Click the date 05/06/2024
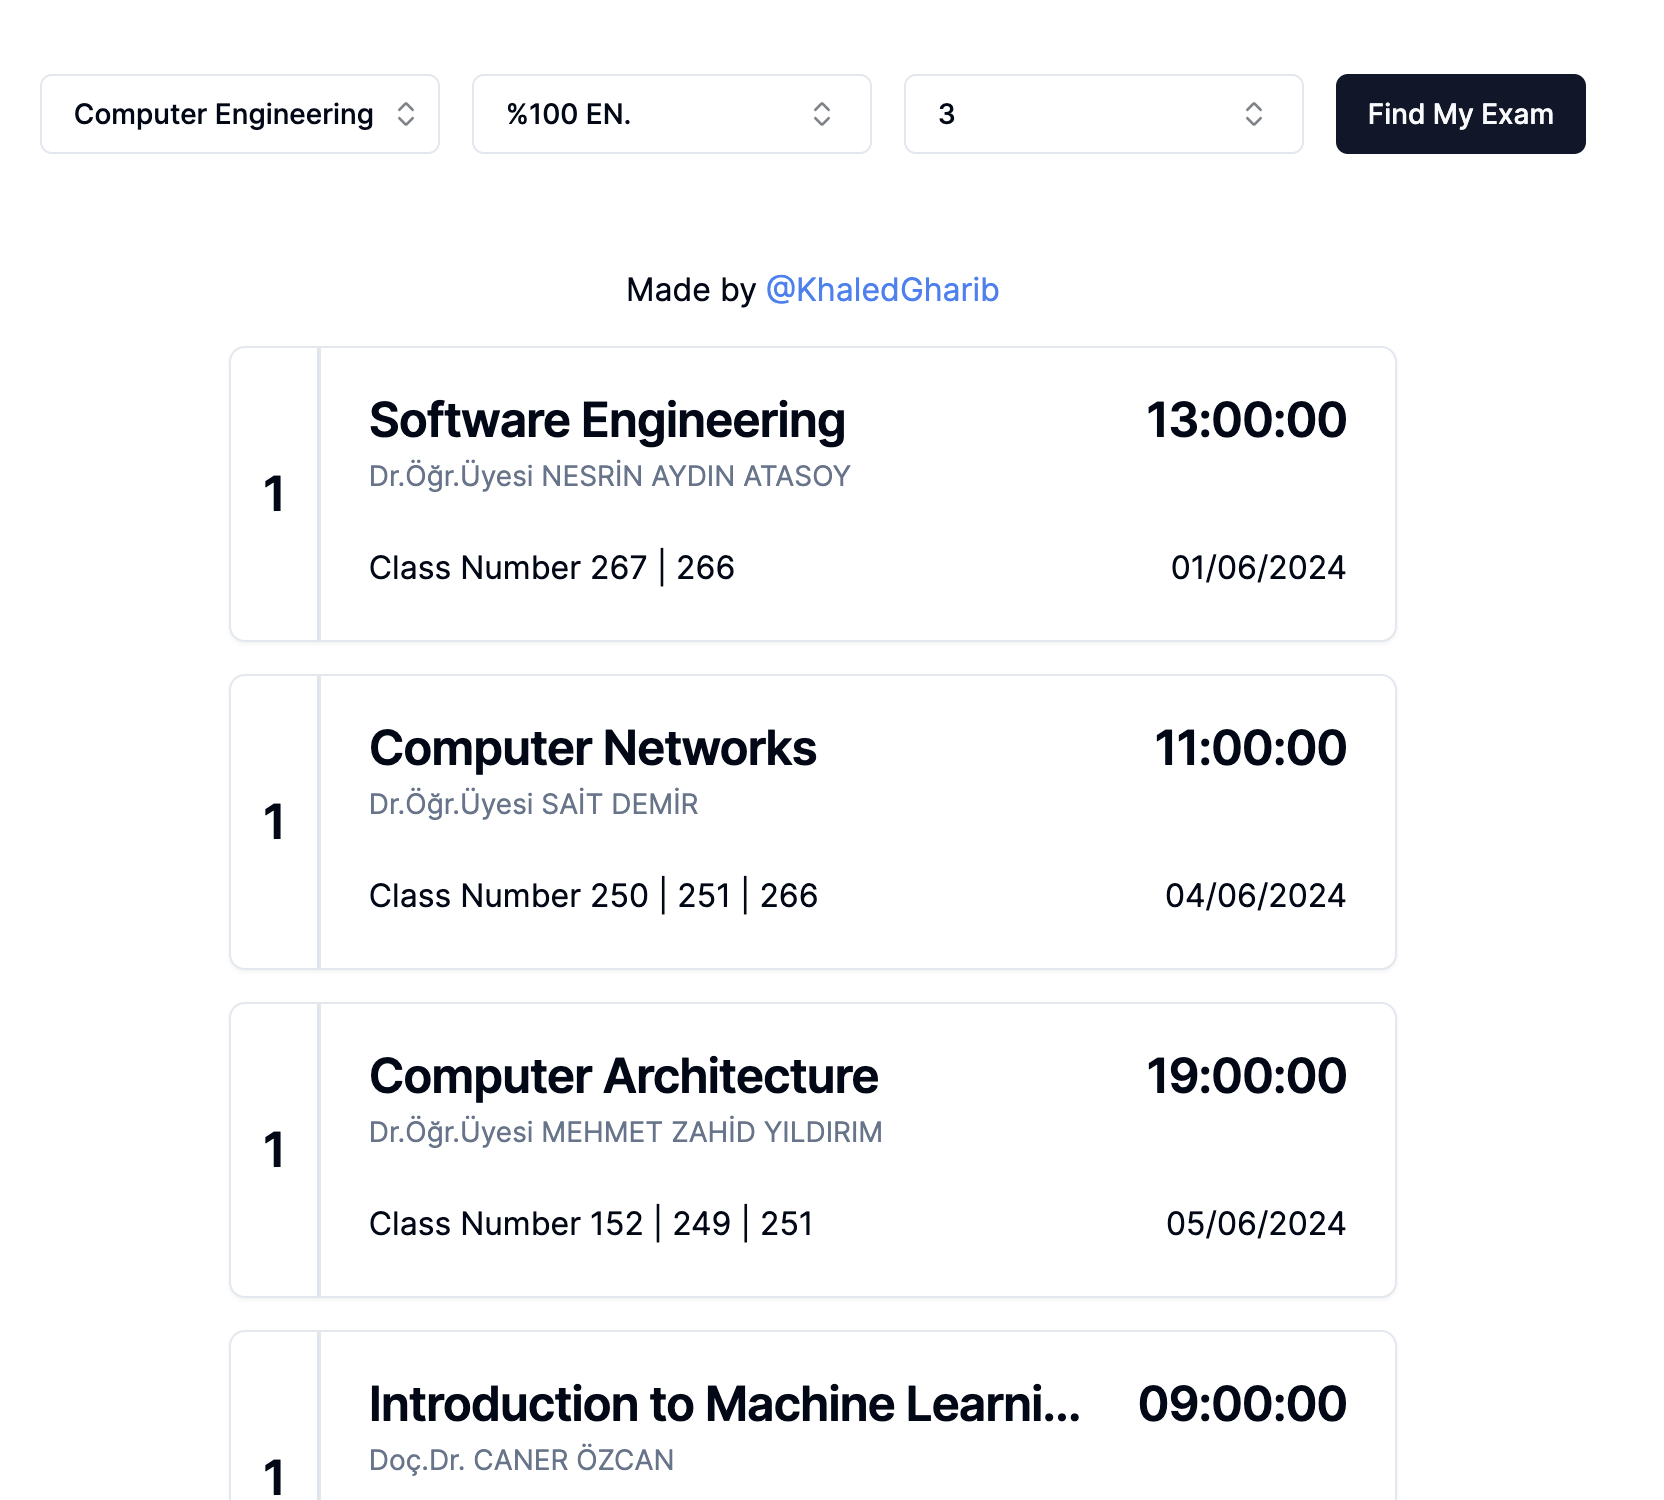This screenshot has width=1664, height=1500. tap(1256, 1224)
